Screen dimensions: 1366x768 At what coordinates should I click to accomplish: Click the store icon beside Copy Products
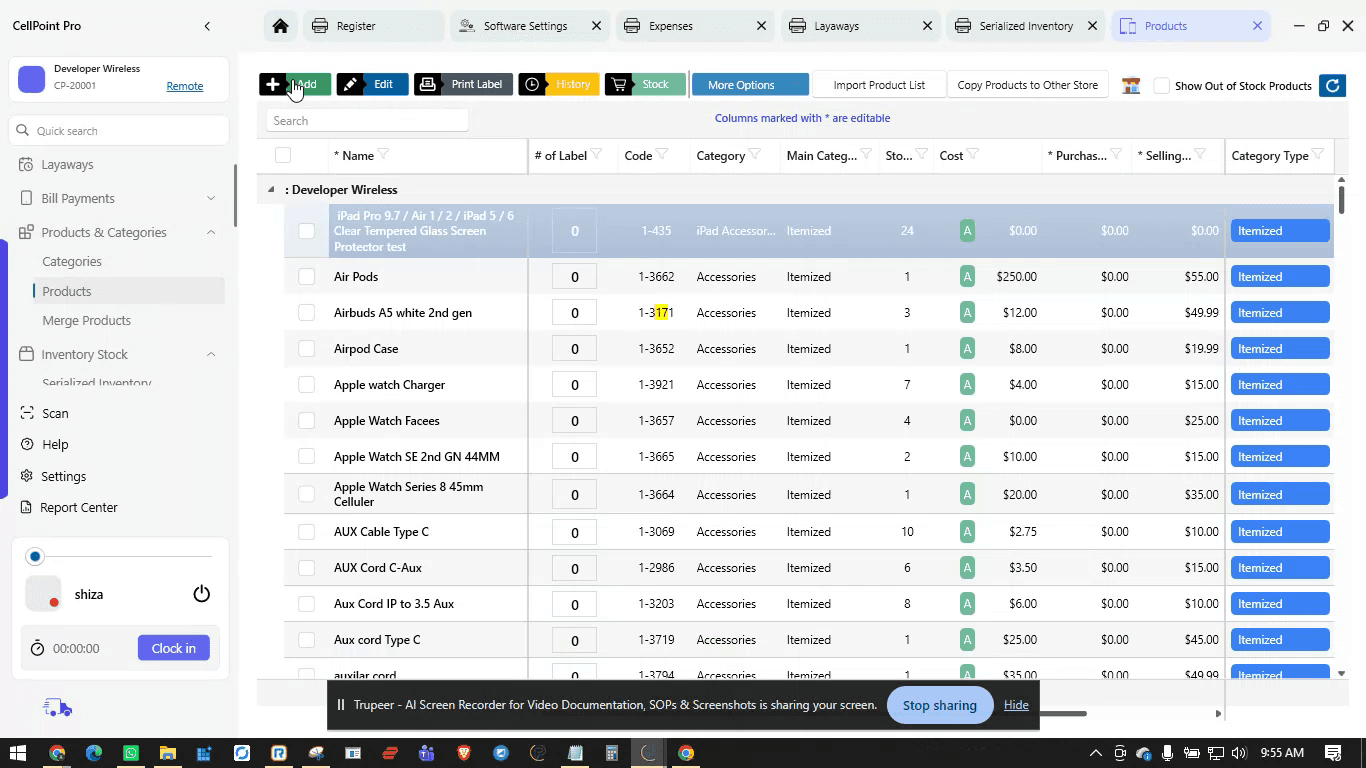point(1131,86)
